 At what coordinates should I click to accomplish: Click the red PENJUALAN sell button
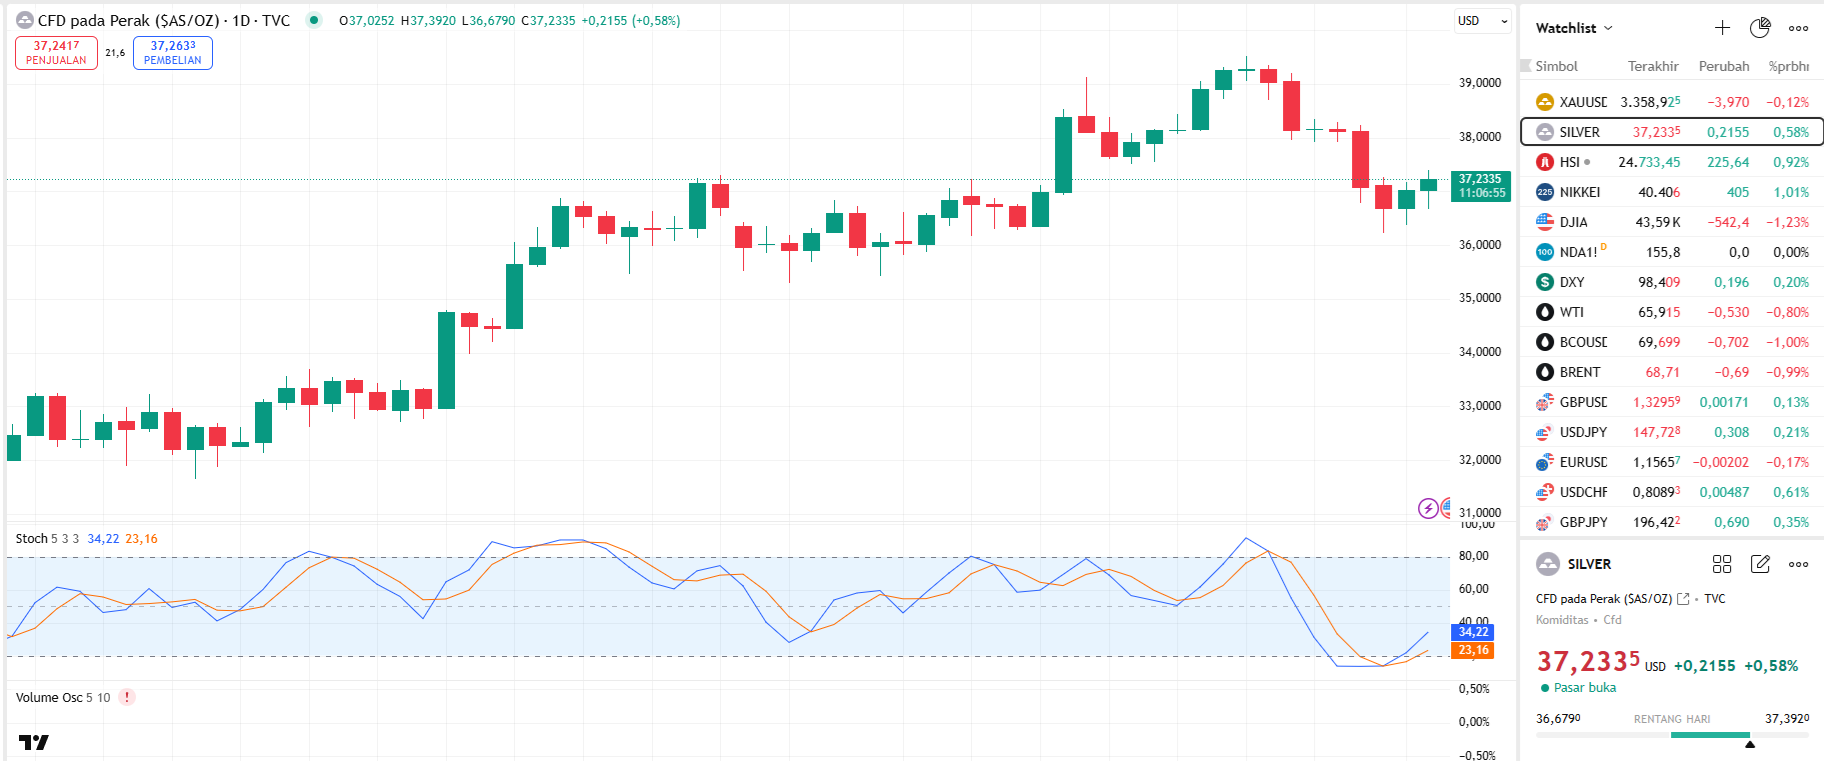point(56,53)
